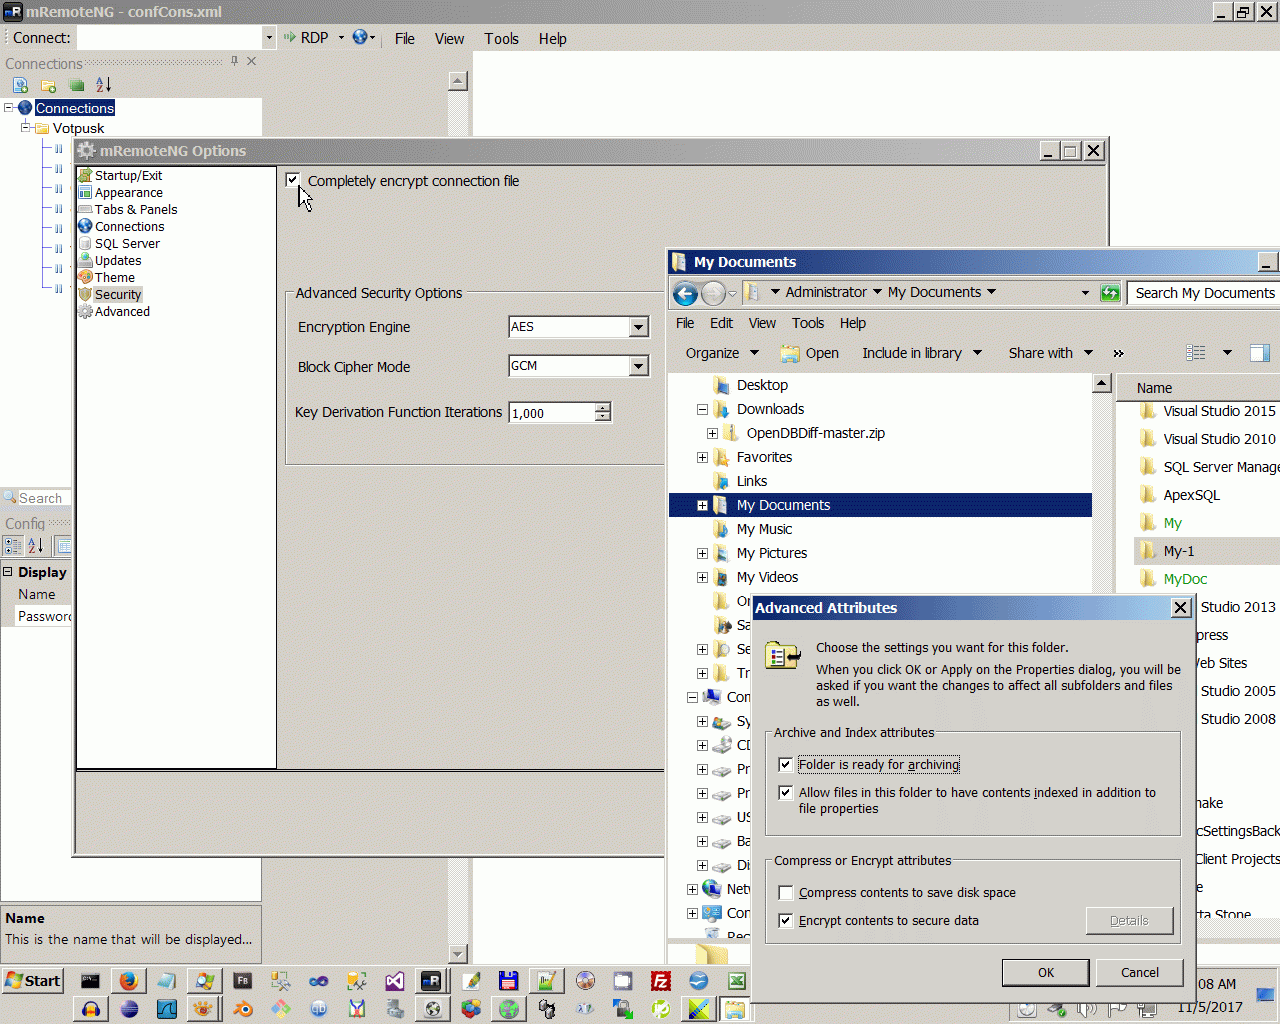Open the Block Cipher Mode dropdown
The height and width of the screenshot is (1024, 1280).
639,366
